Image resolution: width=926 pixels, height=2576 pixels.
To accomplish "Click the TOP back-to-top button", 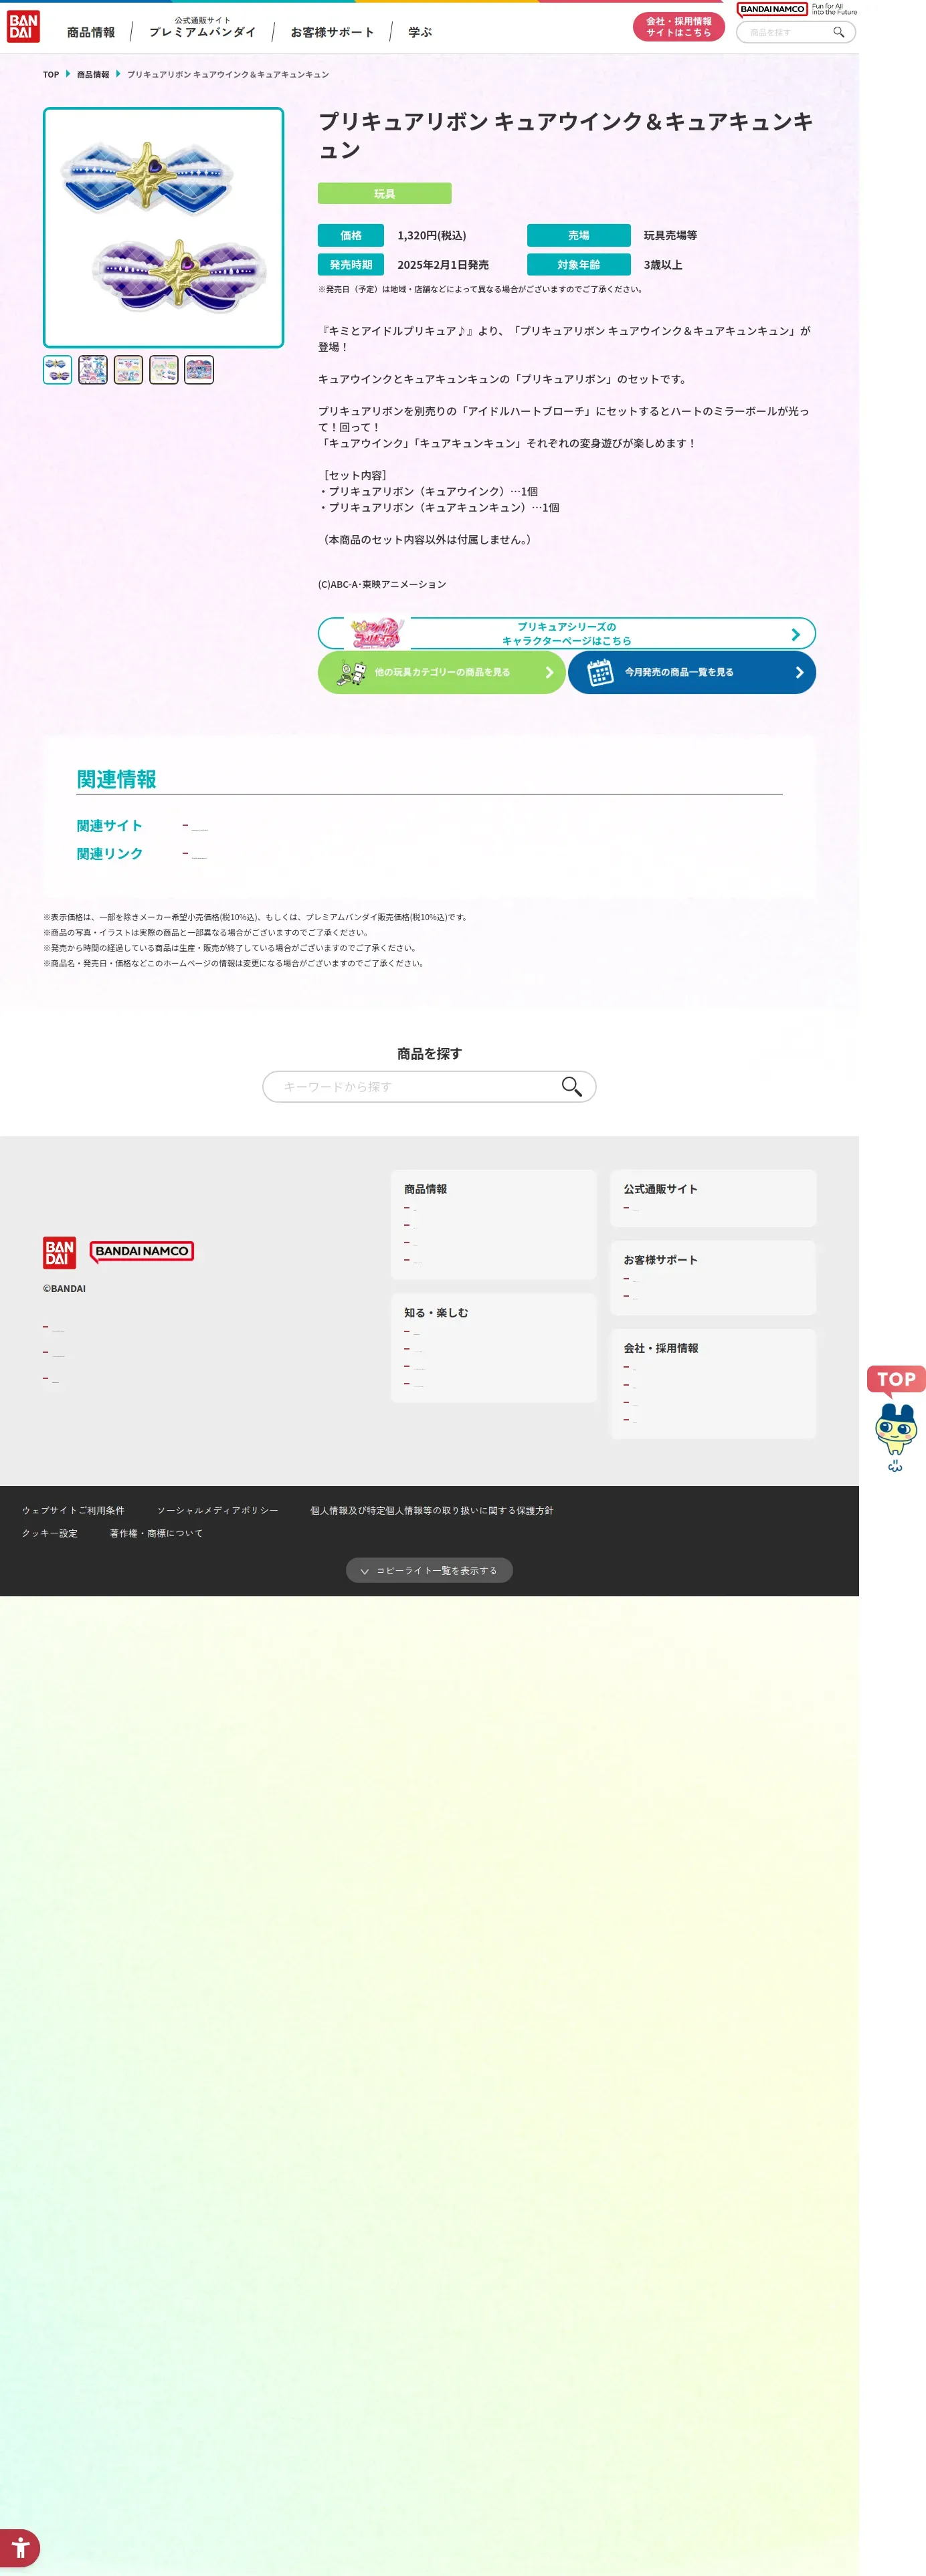I will [x=896, y=1380].
